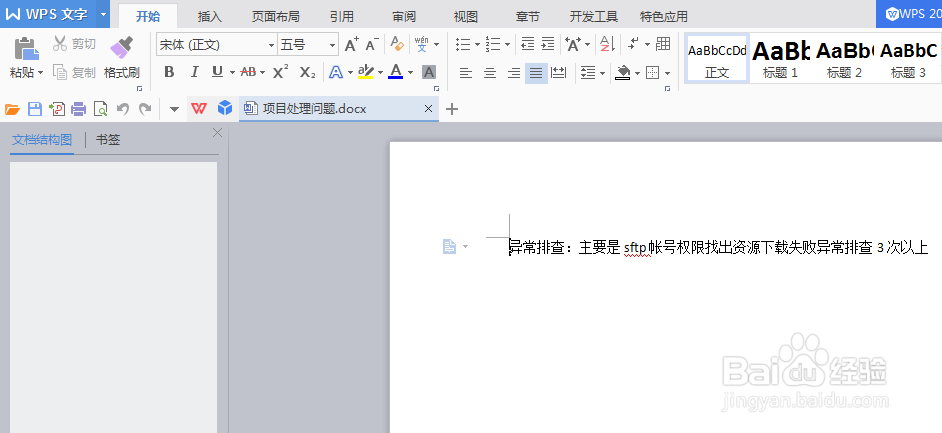The width and height of the screenshot is (942, 433).
Task: Sort text with the A-Z icon
Action: tap(607, 44)
